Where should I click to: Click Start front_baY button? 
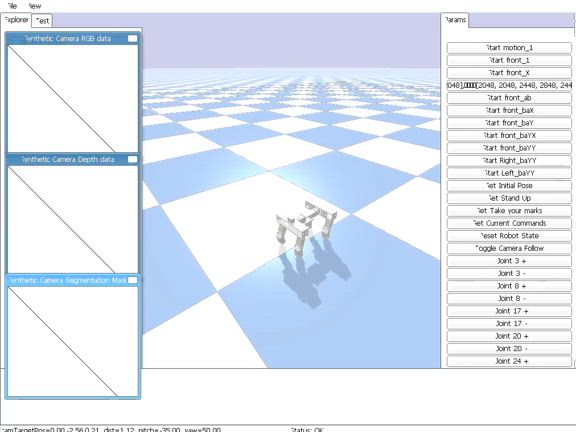pos(509,123)
